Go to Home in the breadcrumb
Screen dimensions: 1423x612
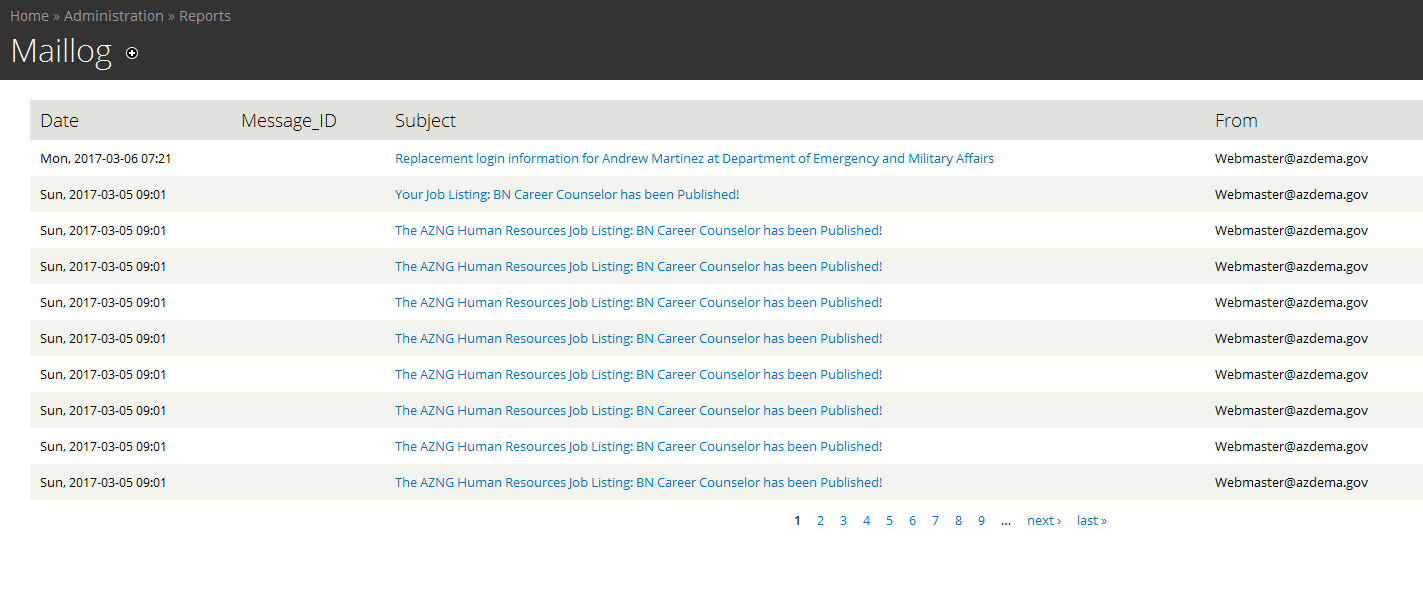29,16
